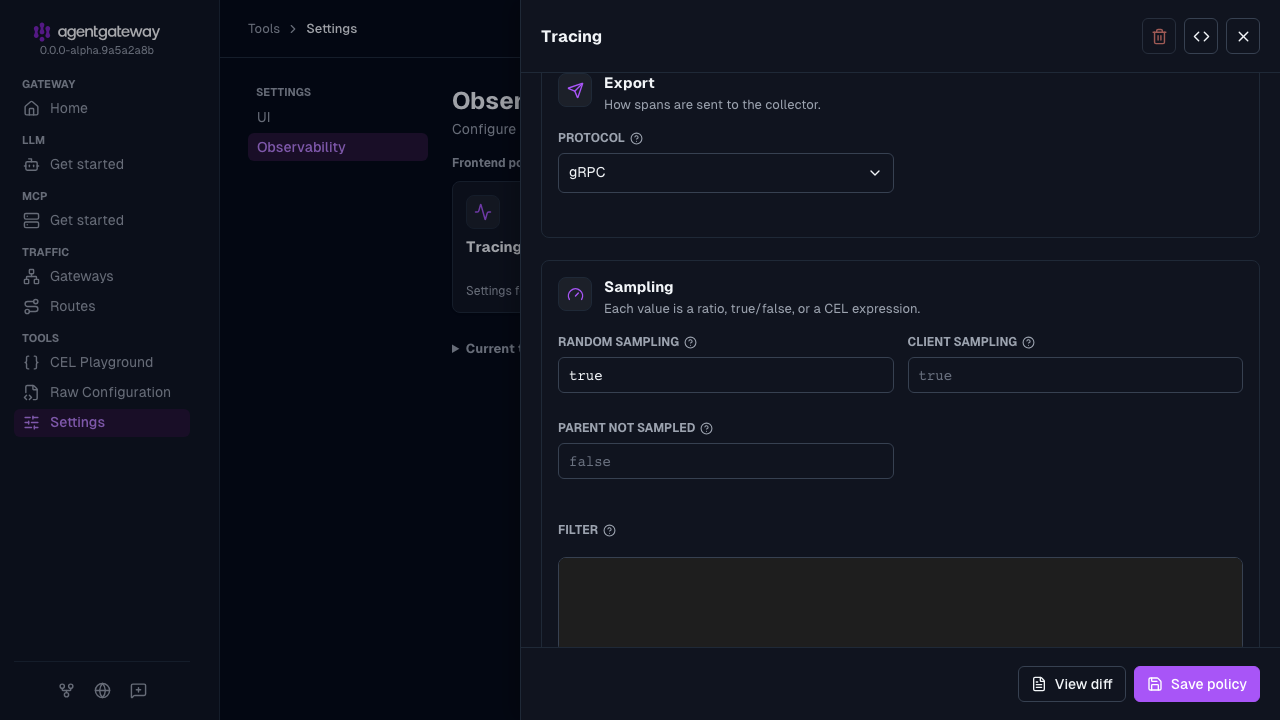The height and width of the screenshot is (720, 1280).
Task: Click the Tracing card activity icon
Action: [483, 212]
